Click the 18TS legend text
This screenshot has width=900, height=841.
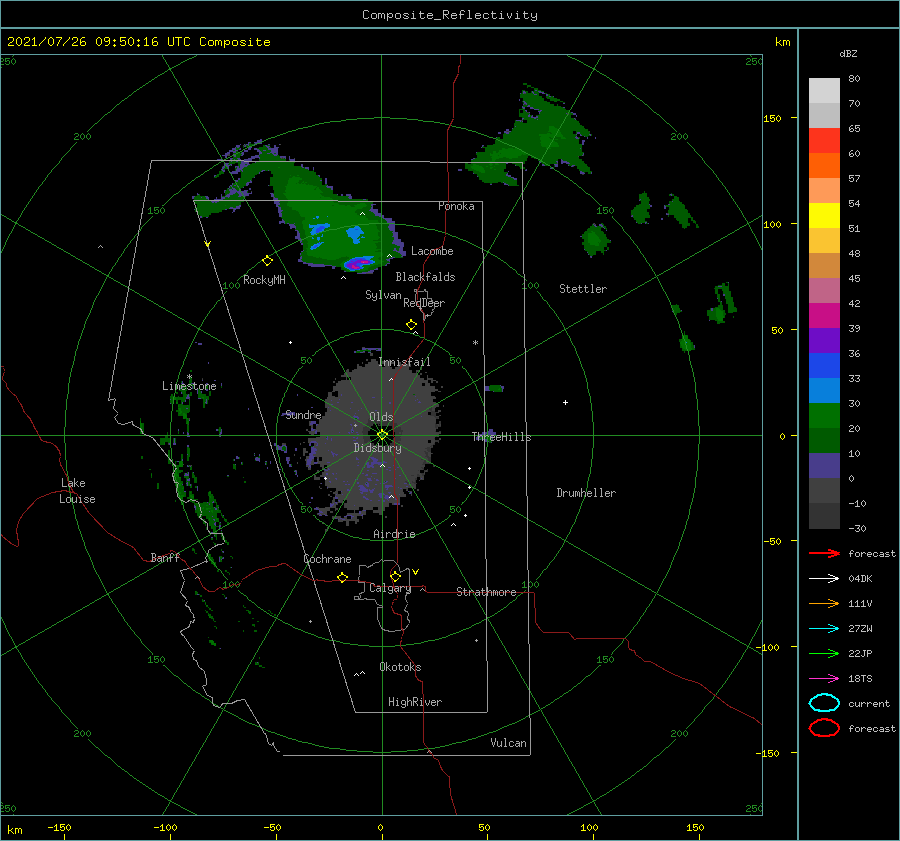click(860, 679)
